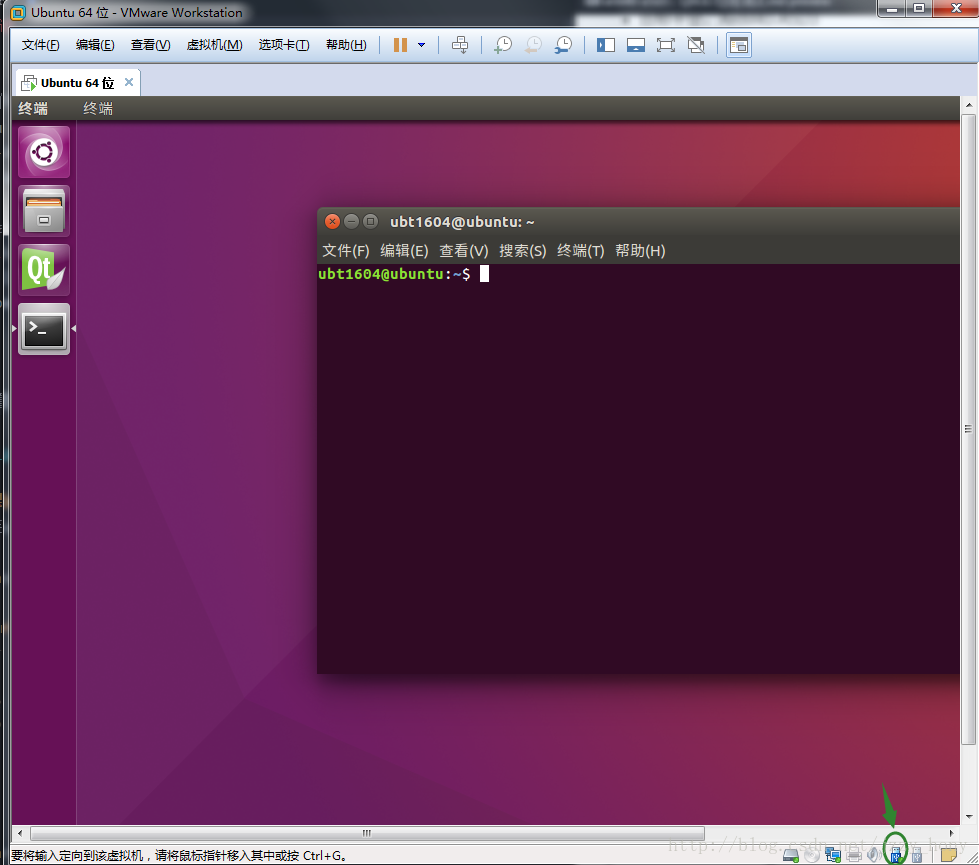Viewport: 979px width, 865px height.
Task: Open terminal 搜索(S) menu
Action: click(x=523, y=251)
